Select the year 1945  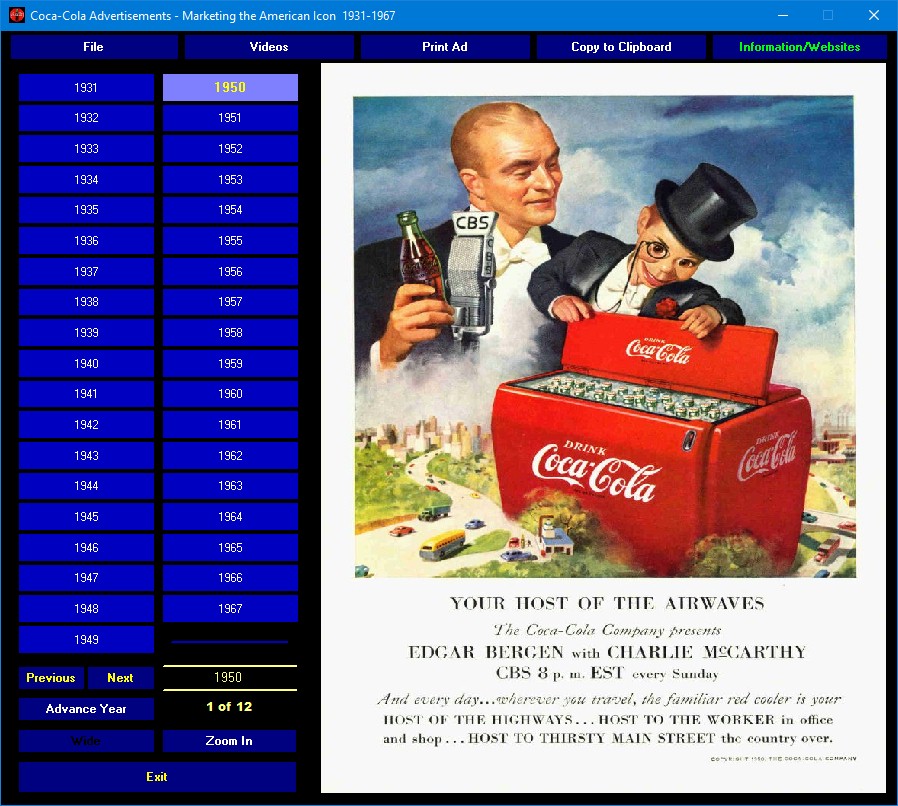coord(86,517)
